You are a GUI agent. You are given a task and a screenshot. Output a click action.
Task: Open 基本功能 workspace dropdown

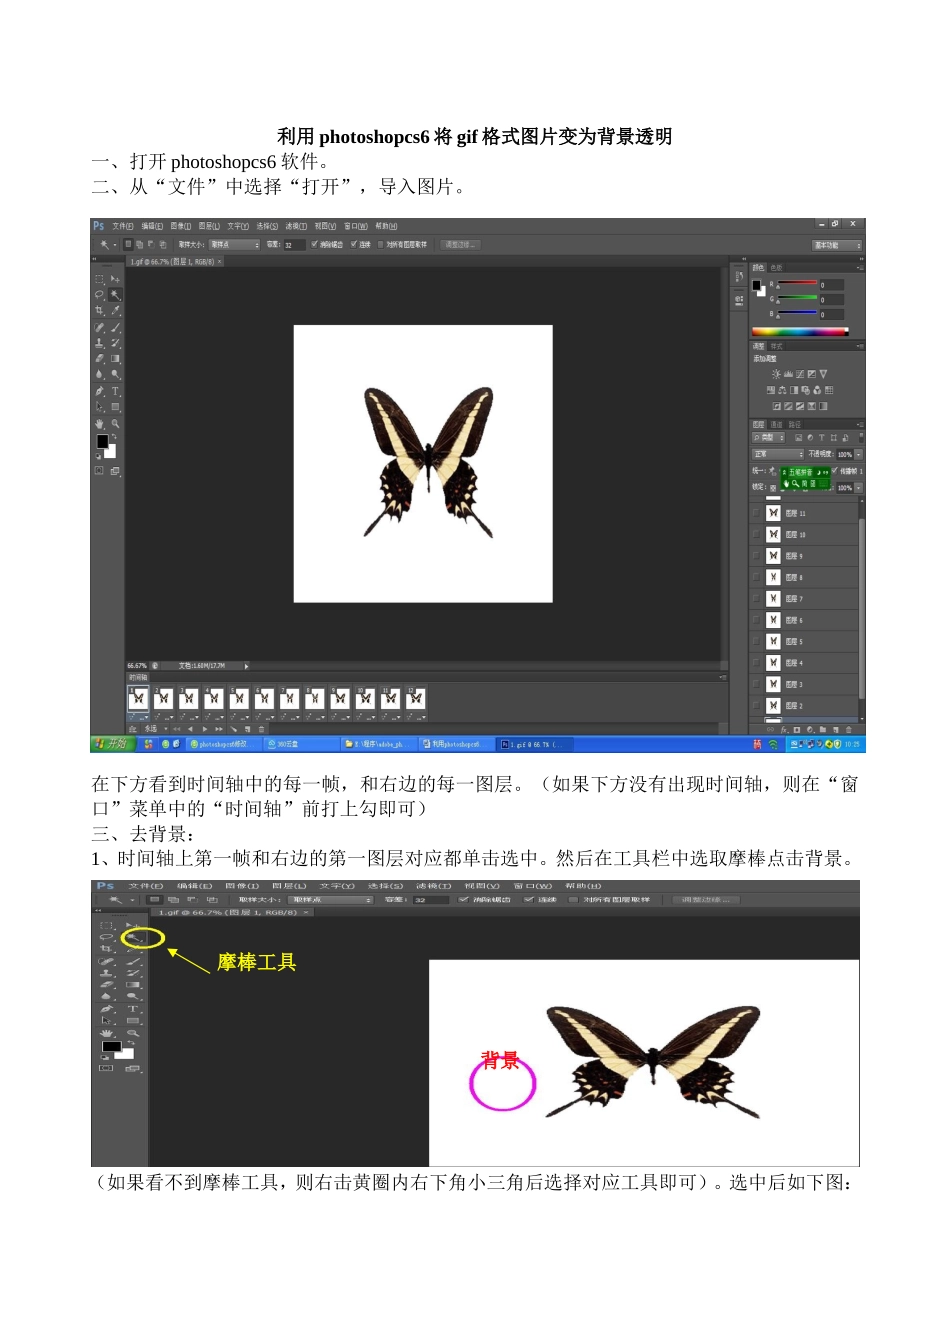coord(837,245)
